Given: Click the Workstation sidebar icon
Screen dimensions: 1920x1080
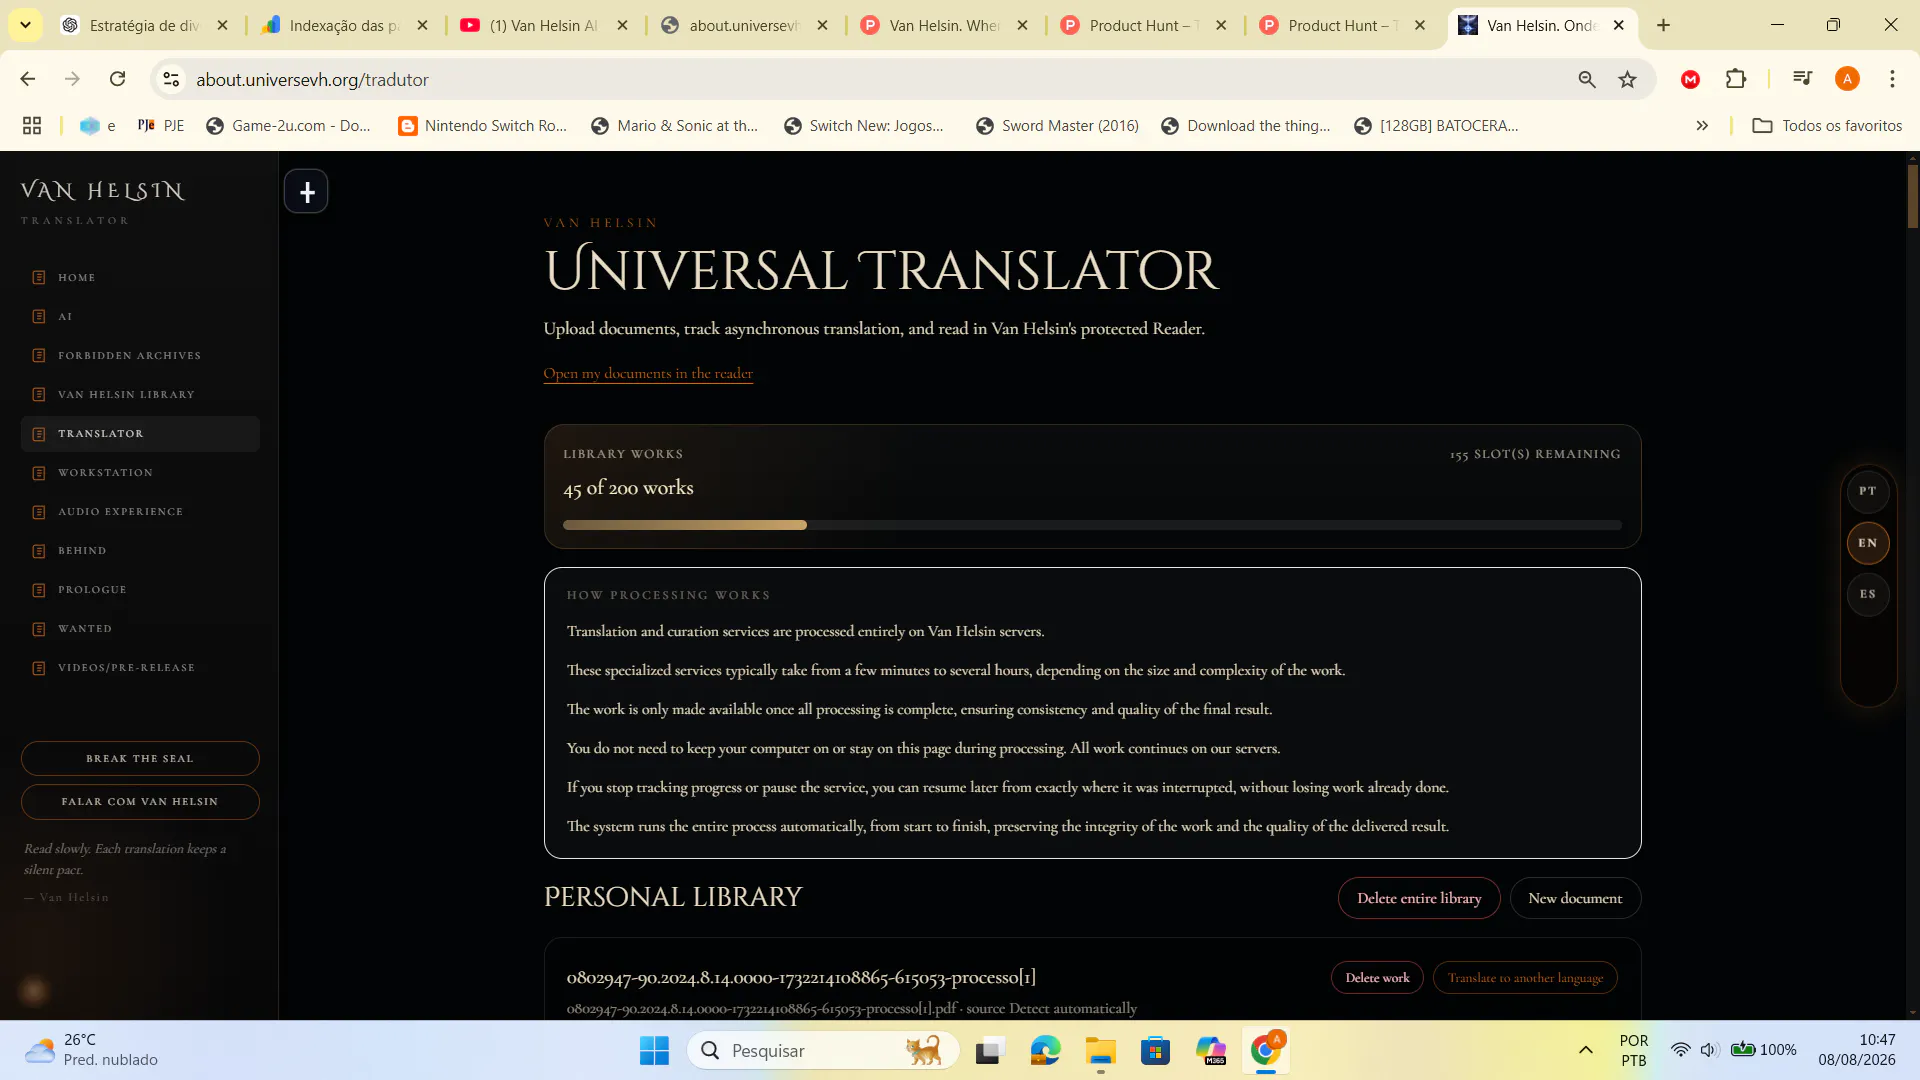Looking at the screenshot, I should pyautogui.click(x=39, y=473).
